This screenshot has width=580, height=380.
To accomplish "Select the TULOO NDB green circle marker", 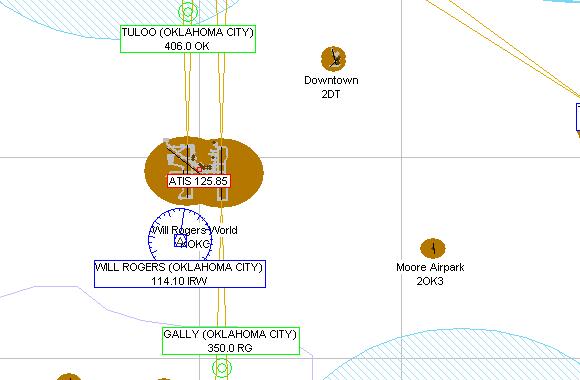I will point(188,11).
